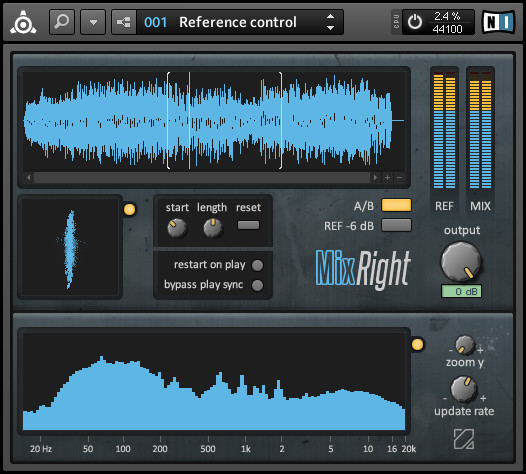Open the dropdown arrow menu in the header
The image size is (526, 474).
[x=93, y=22]
